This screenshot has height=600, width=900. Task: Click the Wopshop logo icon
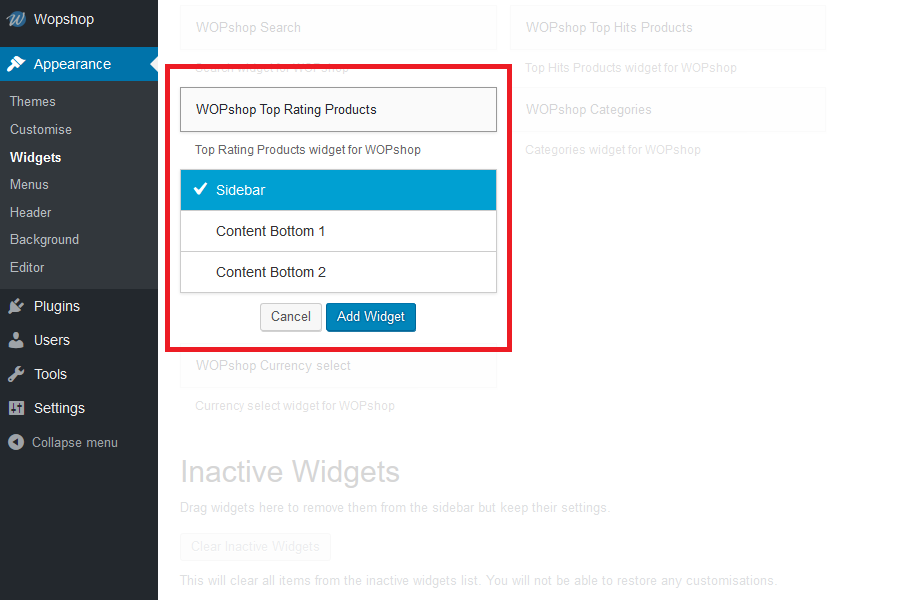click(x=16, y=19)
